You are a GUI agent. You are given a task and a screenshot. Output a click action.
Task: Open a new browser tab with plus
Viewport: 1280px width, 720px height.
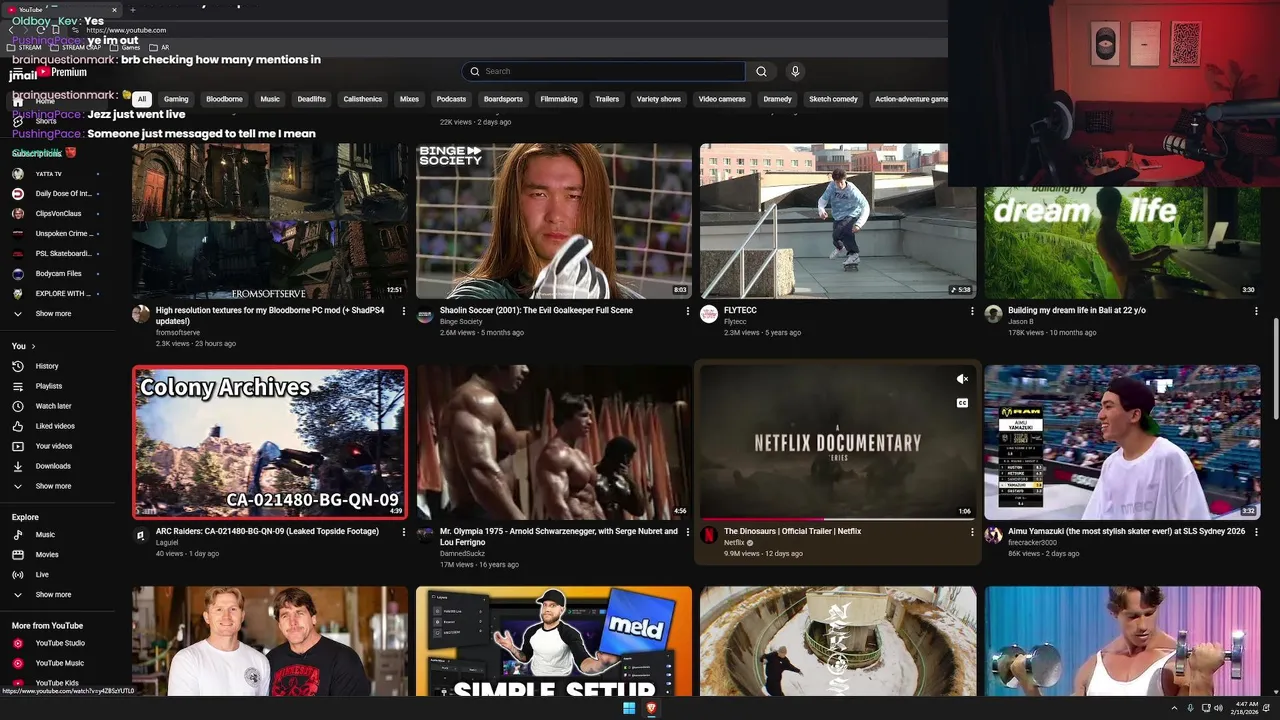[132, 10]
